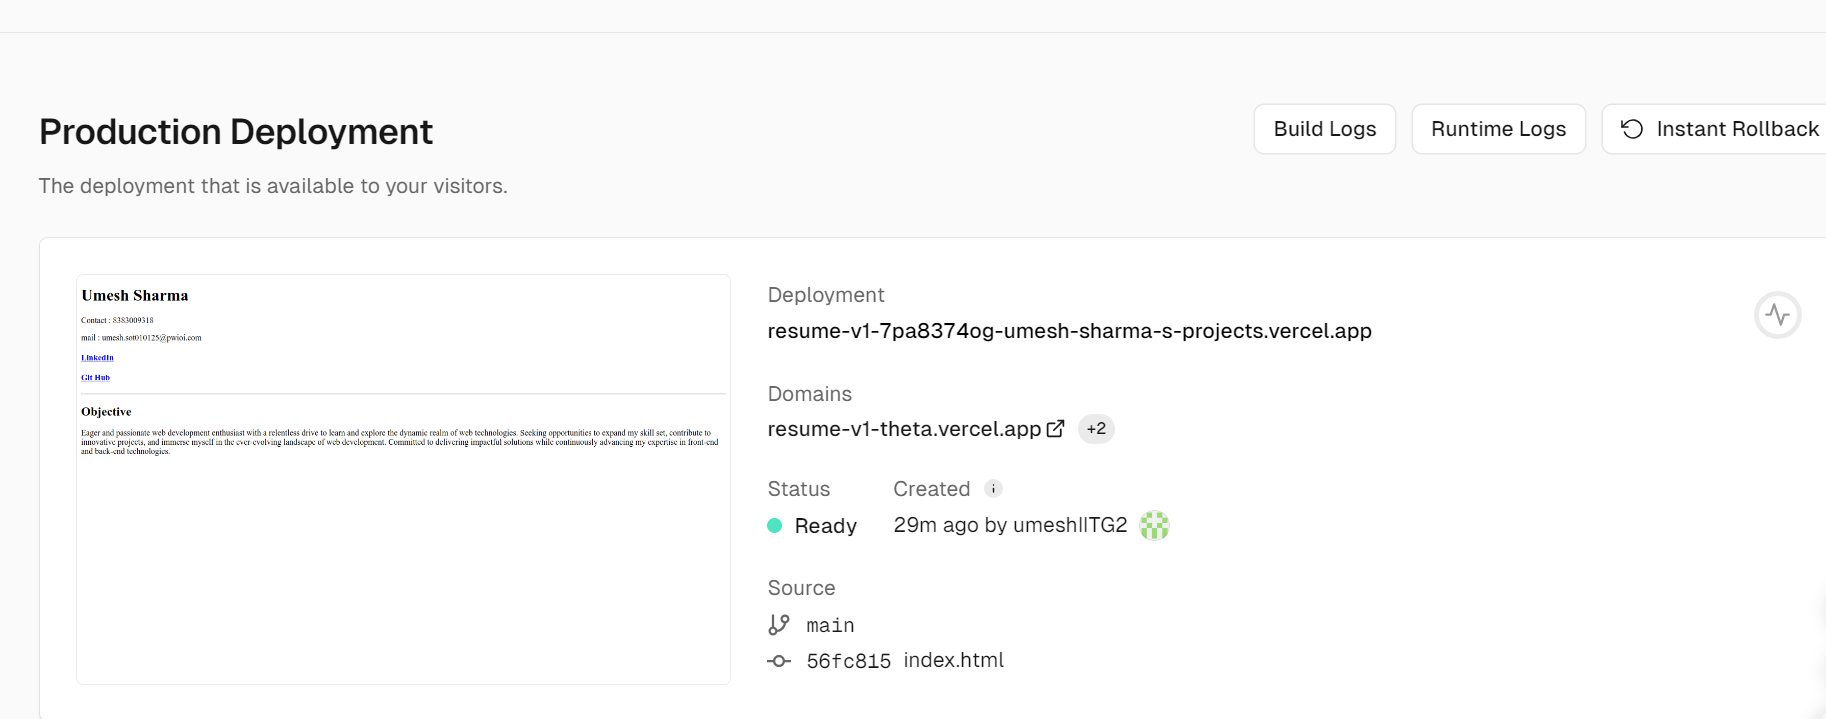The height and width of the screenshot is (719, 1826).
Task: Open commit 56fc815
Action: click(848, 661)
